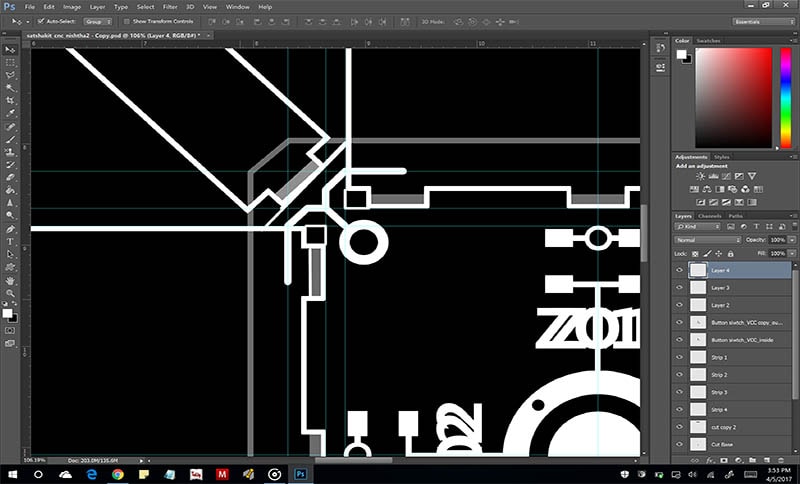Image resolution: width=800 pixels, height=484 pixels.
Task: Click the hue spectrum slider bar
Action: tap(786, 98)
